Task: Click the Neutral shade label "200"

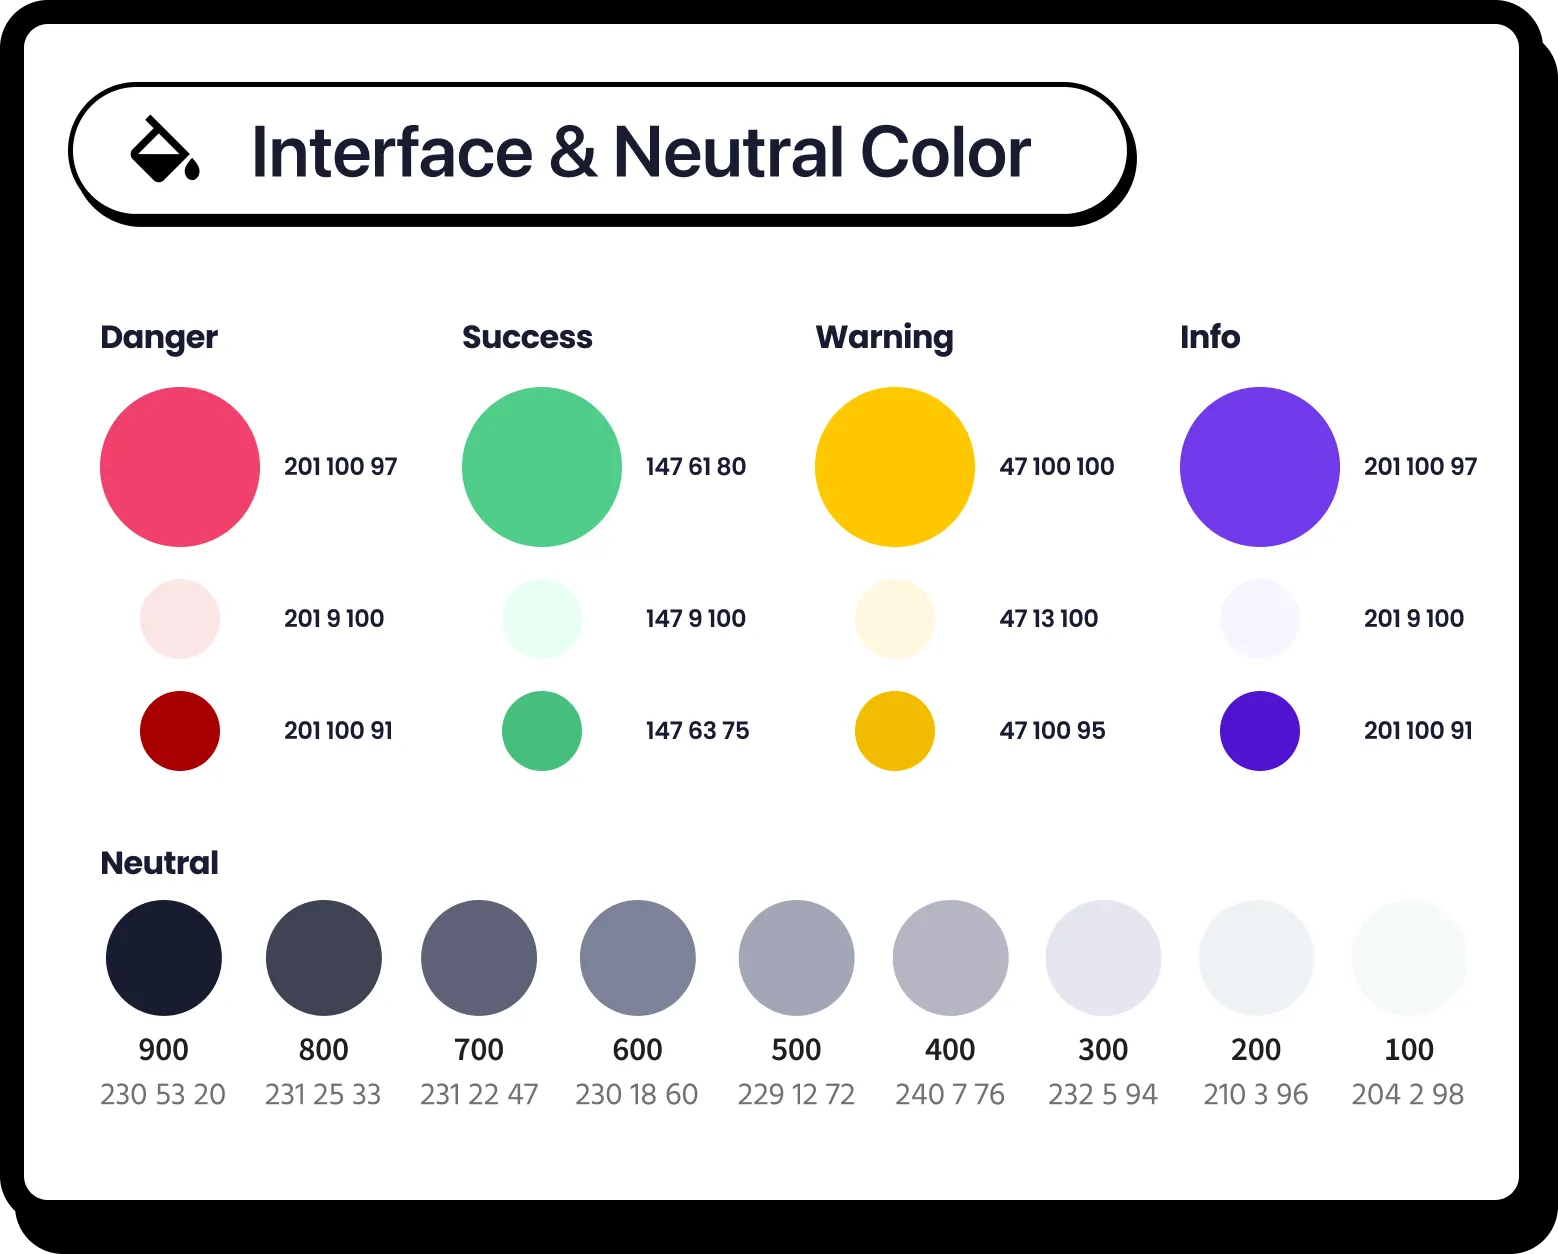Action: pyautogui.click(x=1257, y=1050)
